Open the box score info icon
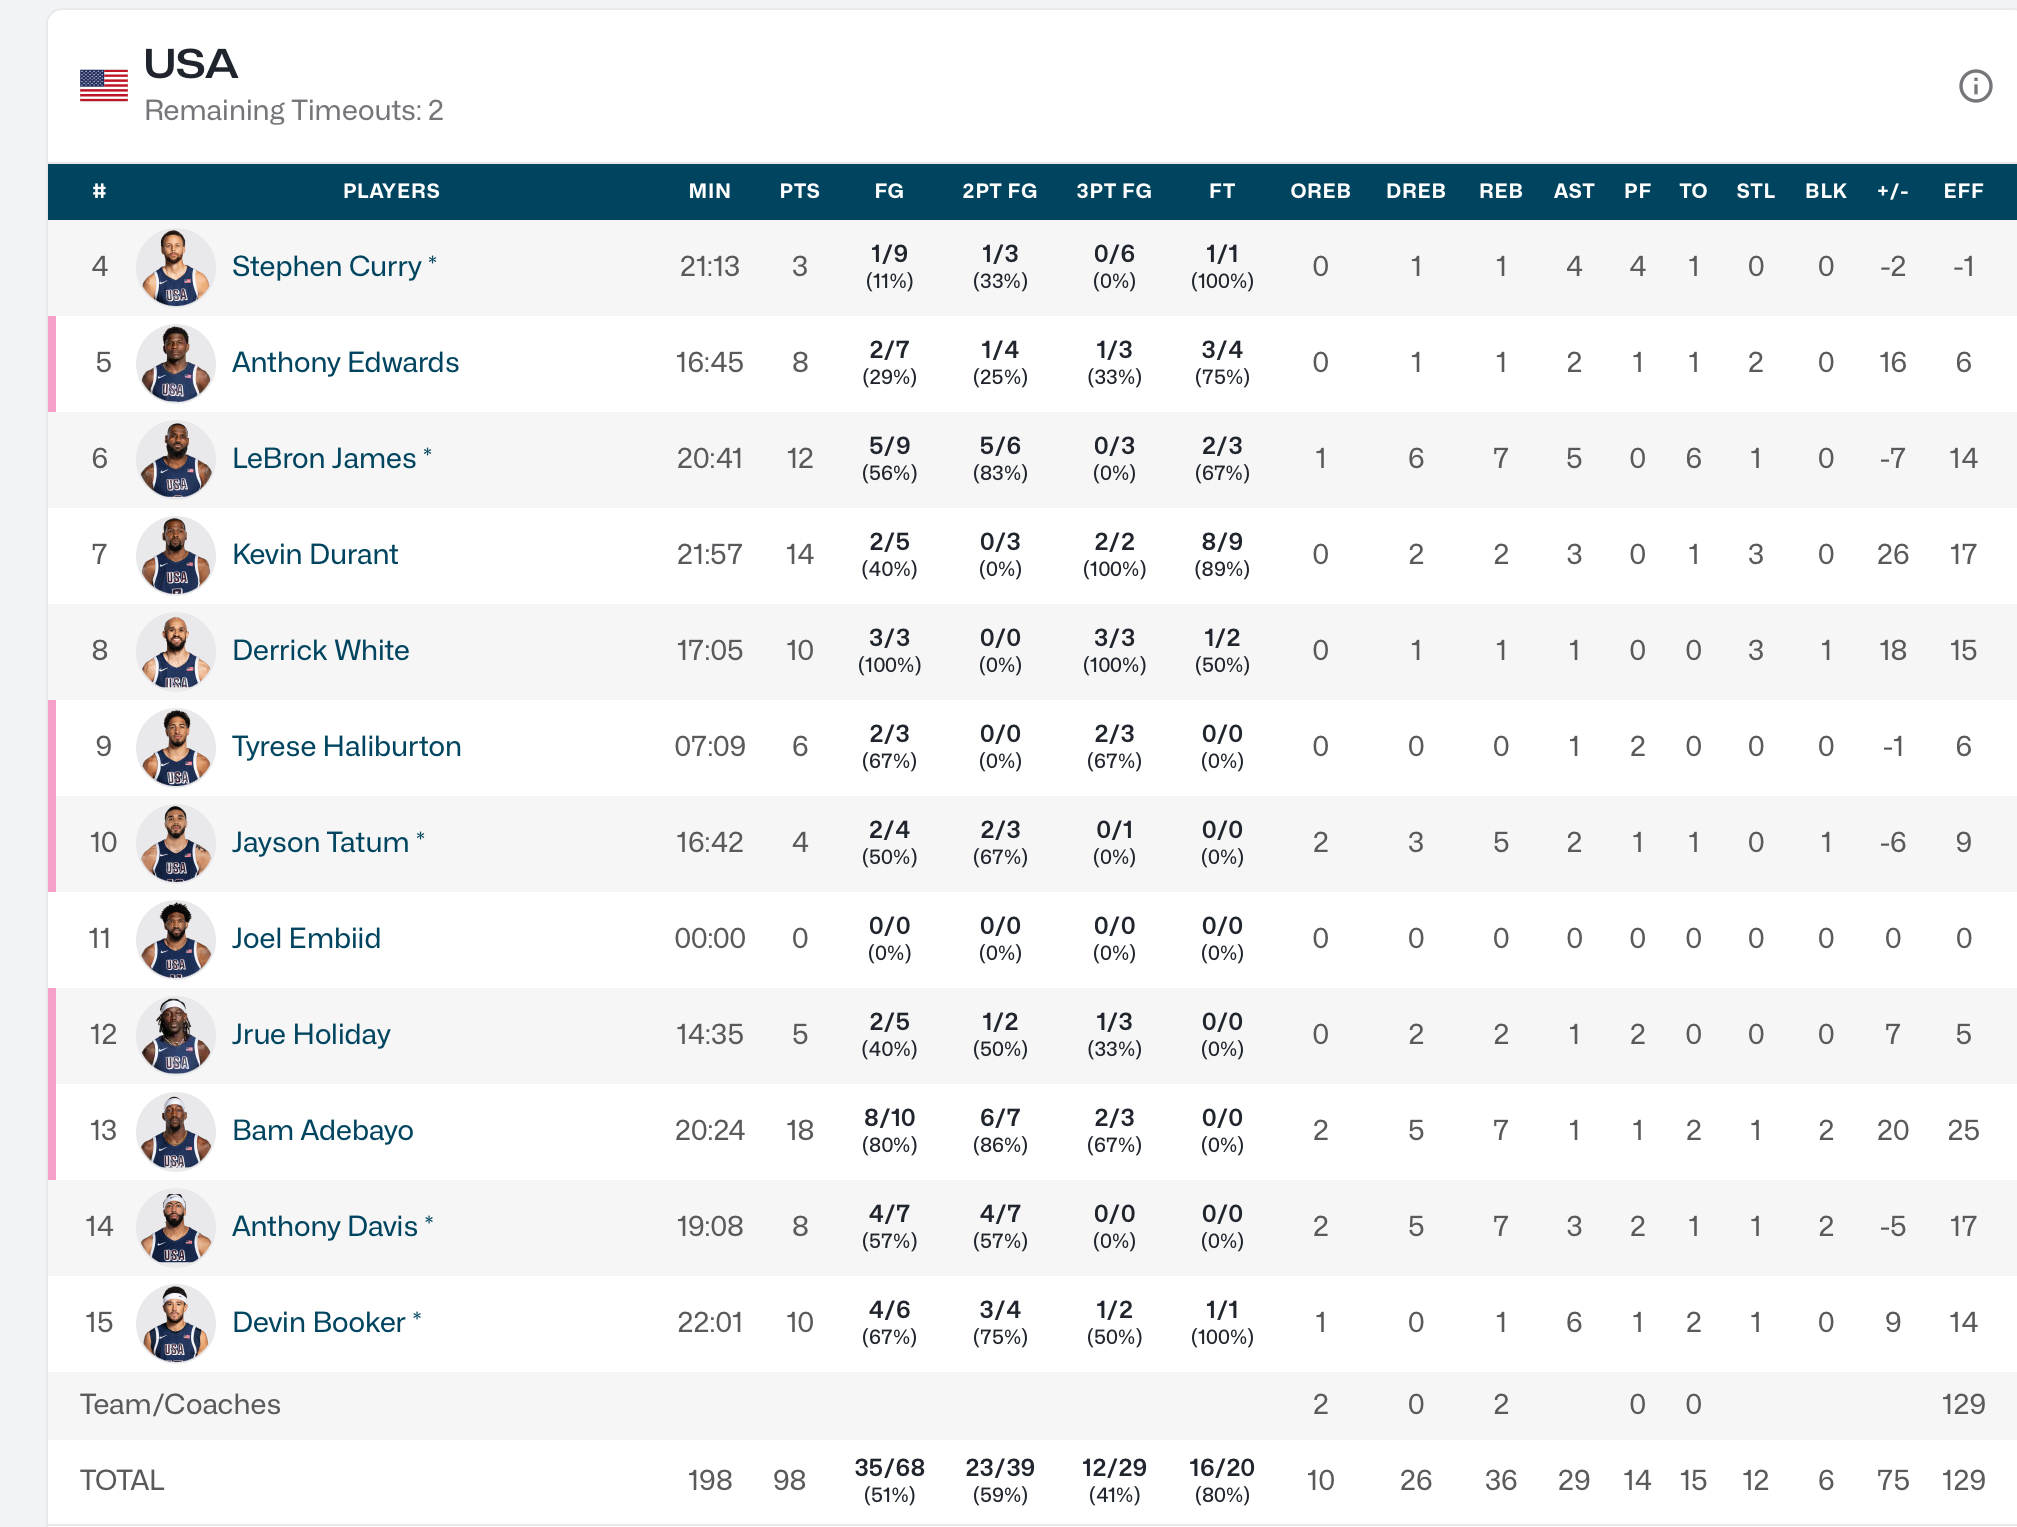This screenshot has height=1527, width=2017. pyautogui.click(x=1975, y=86)
